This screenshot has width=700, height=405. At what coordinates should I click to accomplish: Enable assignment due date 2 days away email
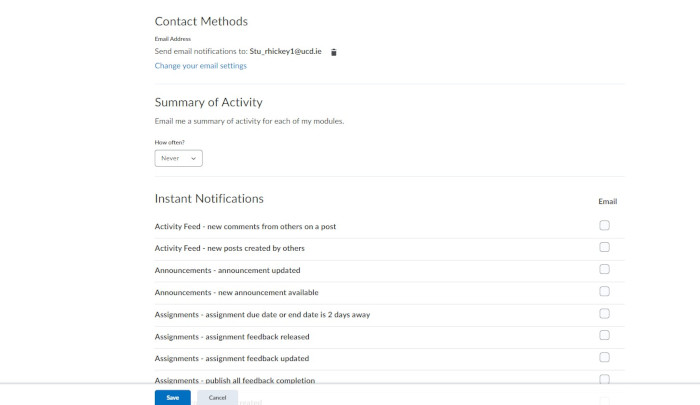click(604, 314)
